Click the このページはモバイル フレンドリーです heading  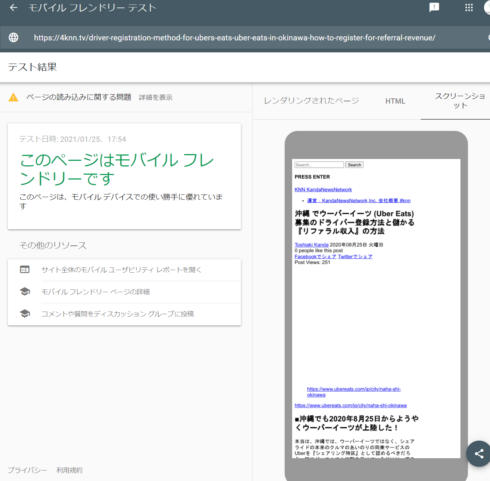point(117,169)
